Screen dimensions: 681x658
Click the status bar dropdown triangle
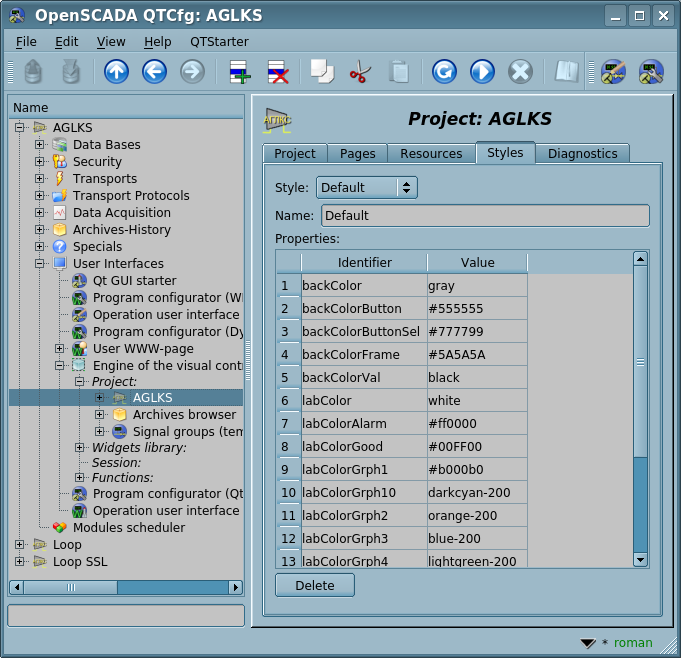[x=588, y=643]
